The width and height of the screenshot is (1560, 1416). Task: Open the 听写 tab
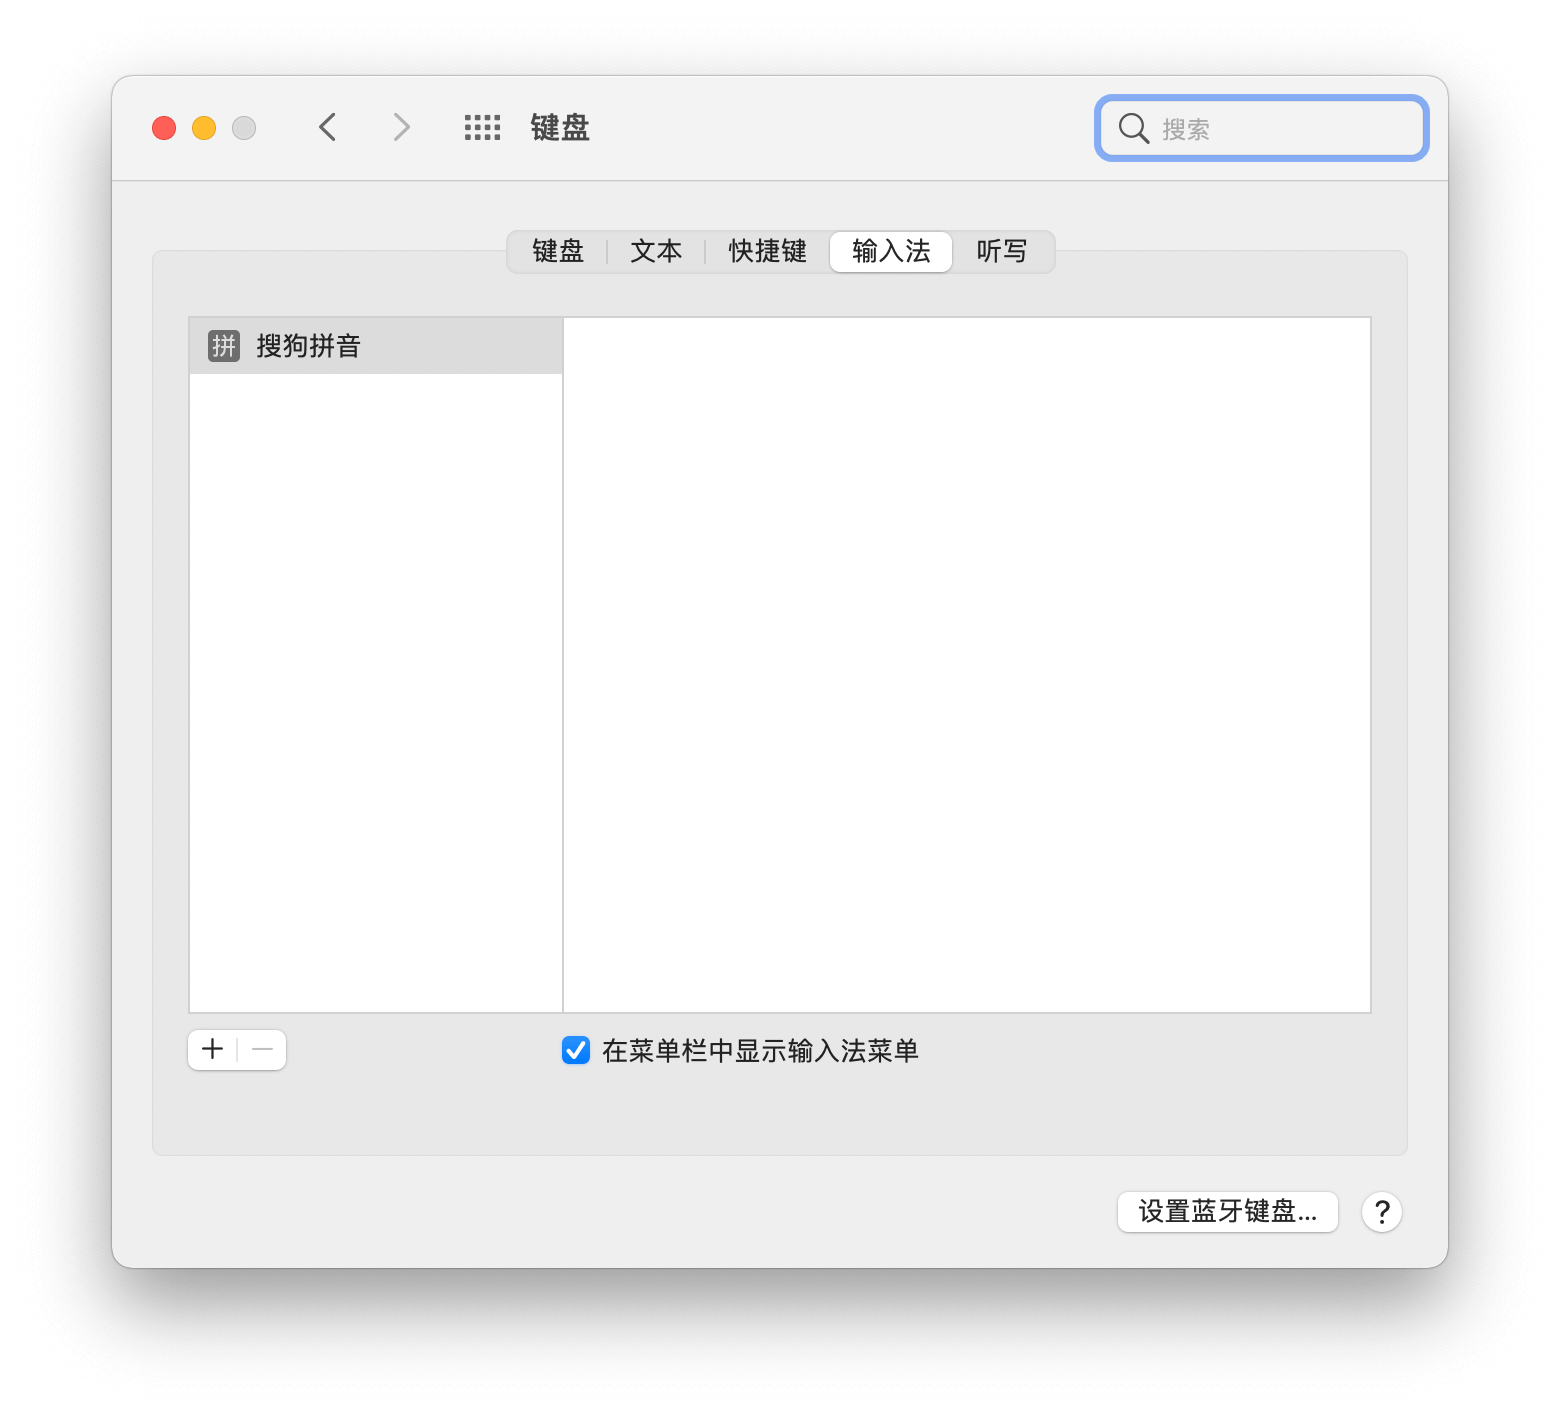pos(1002,251)
